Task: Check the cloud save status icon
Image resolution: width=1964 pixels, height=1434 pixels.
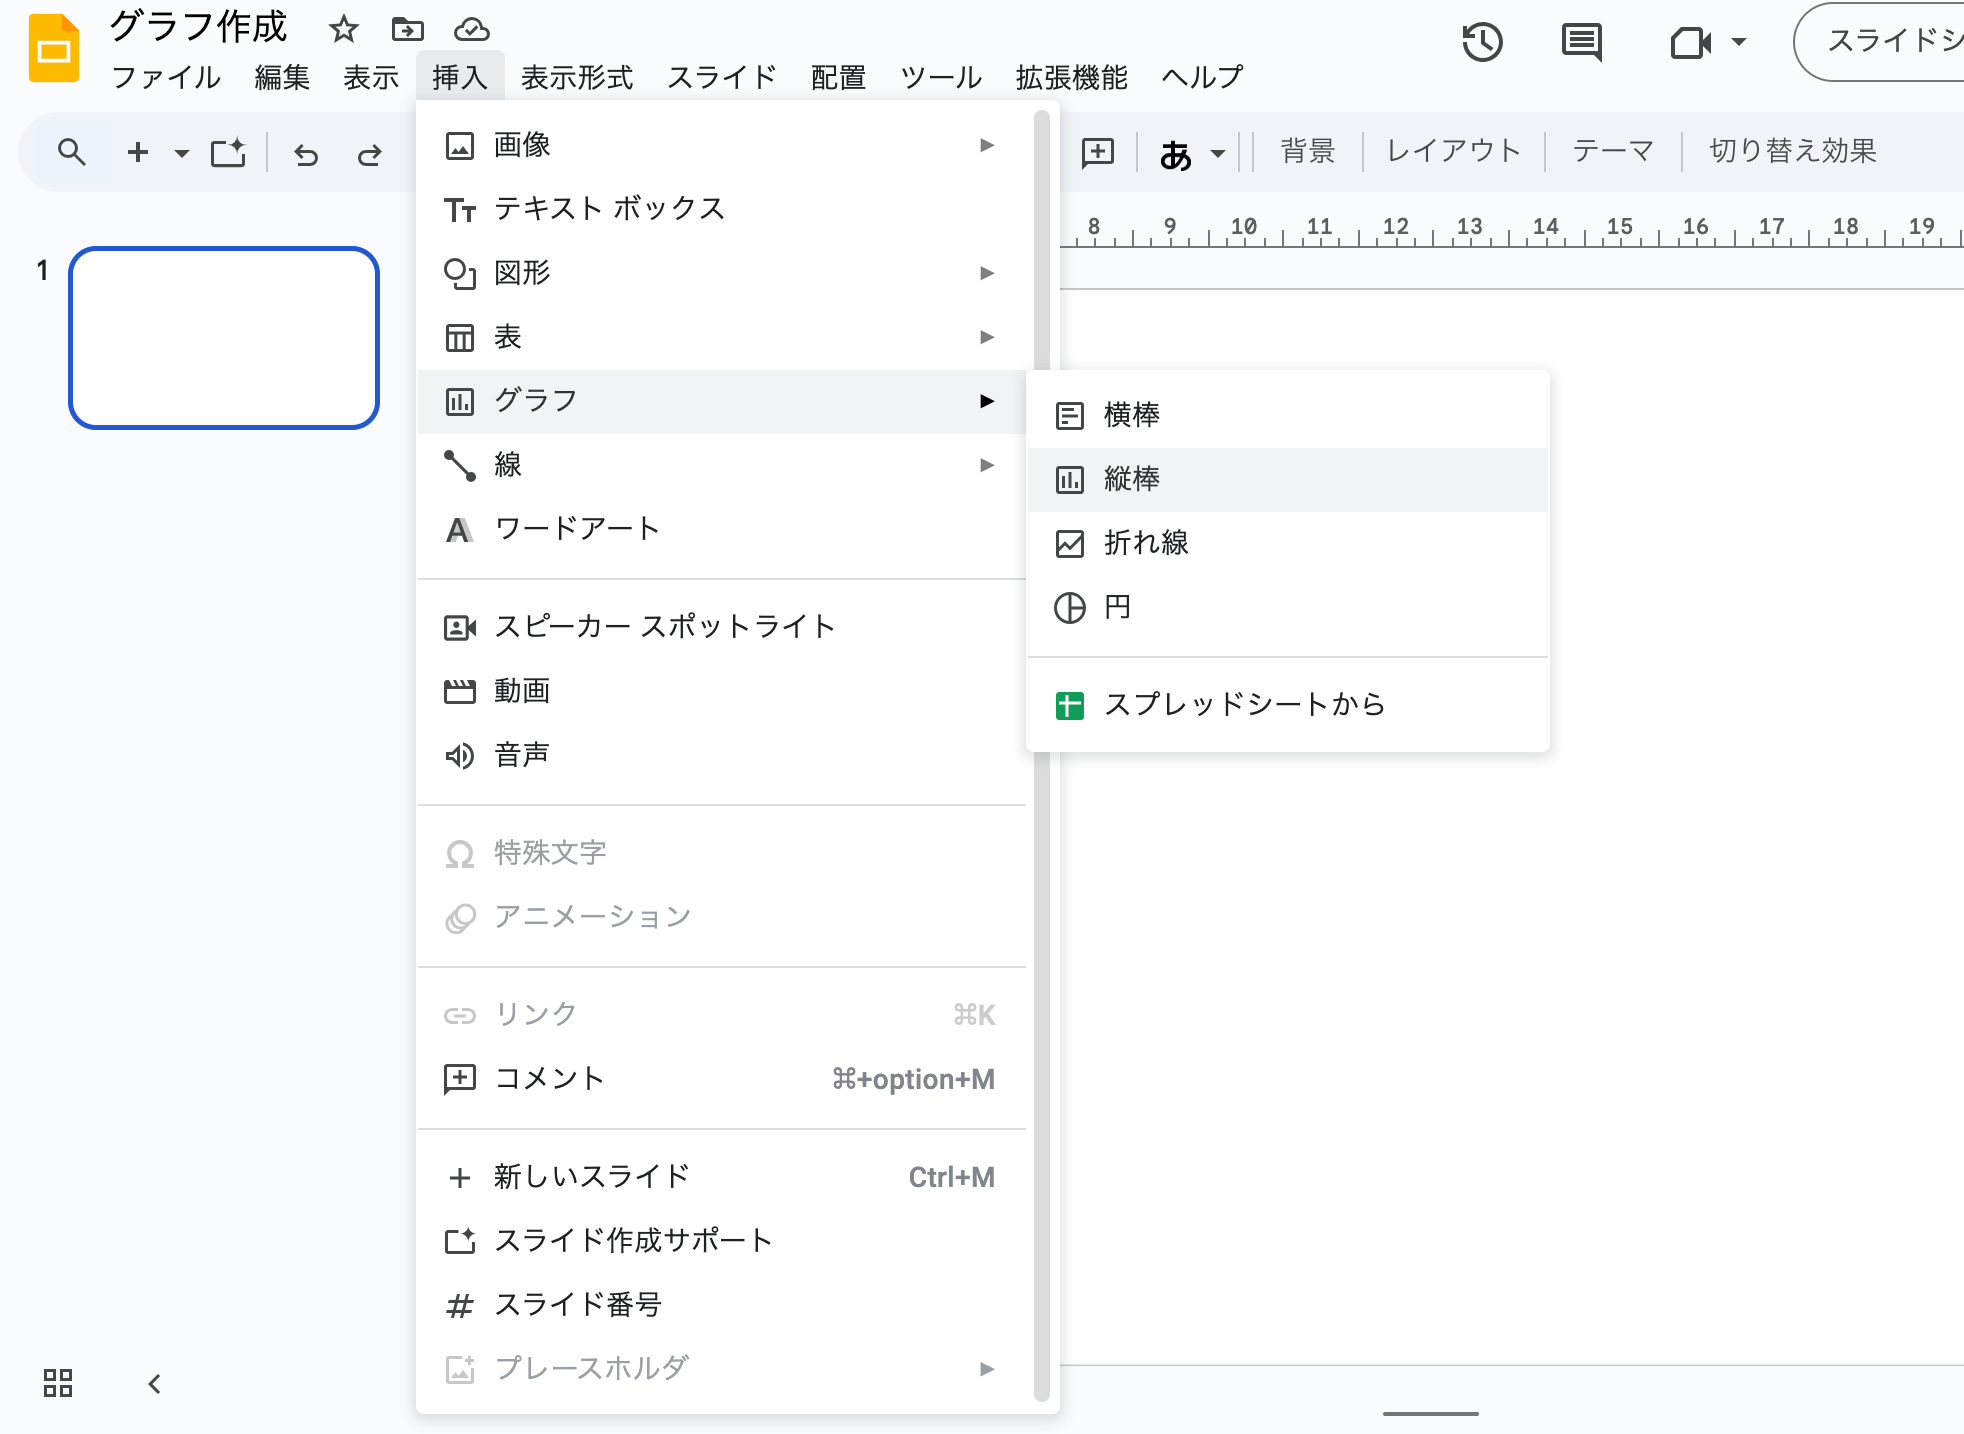Action: coord(471,29)
